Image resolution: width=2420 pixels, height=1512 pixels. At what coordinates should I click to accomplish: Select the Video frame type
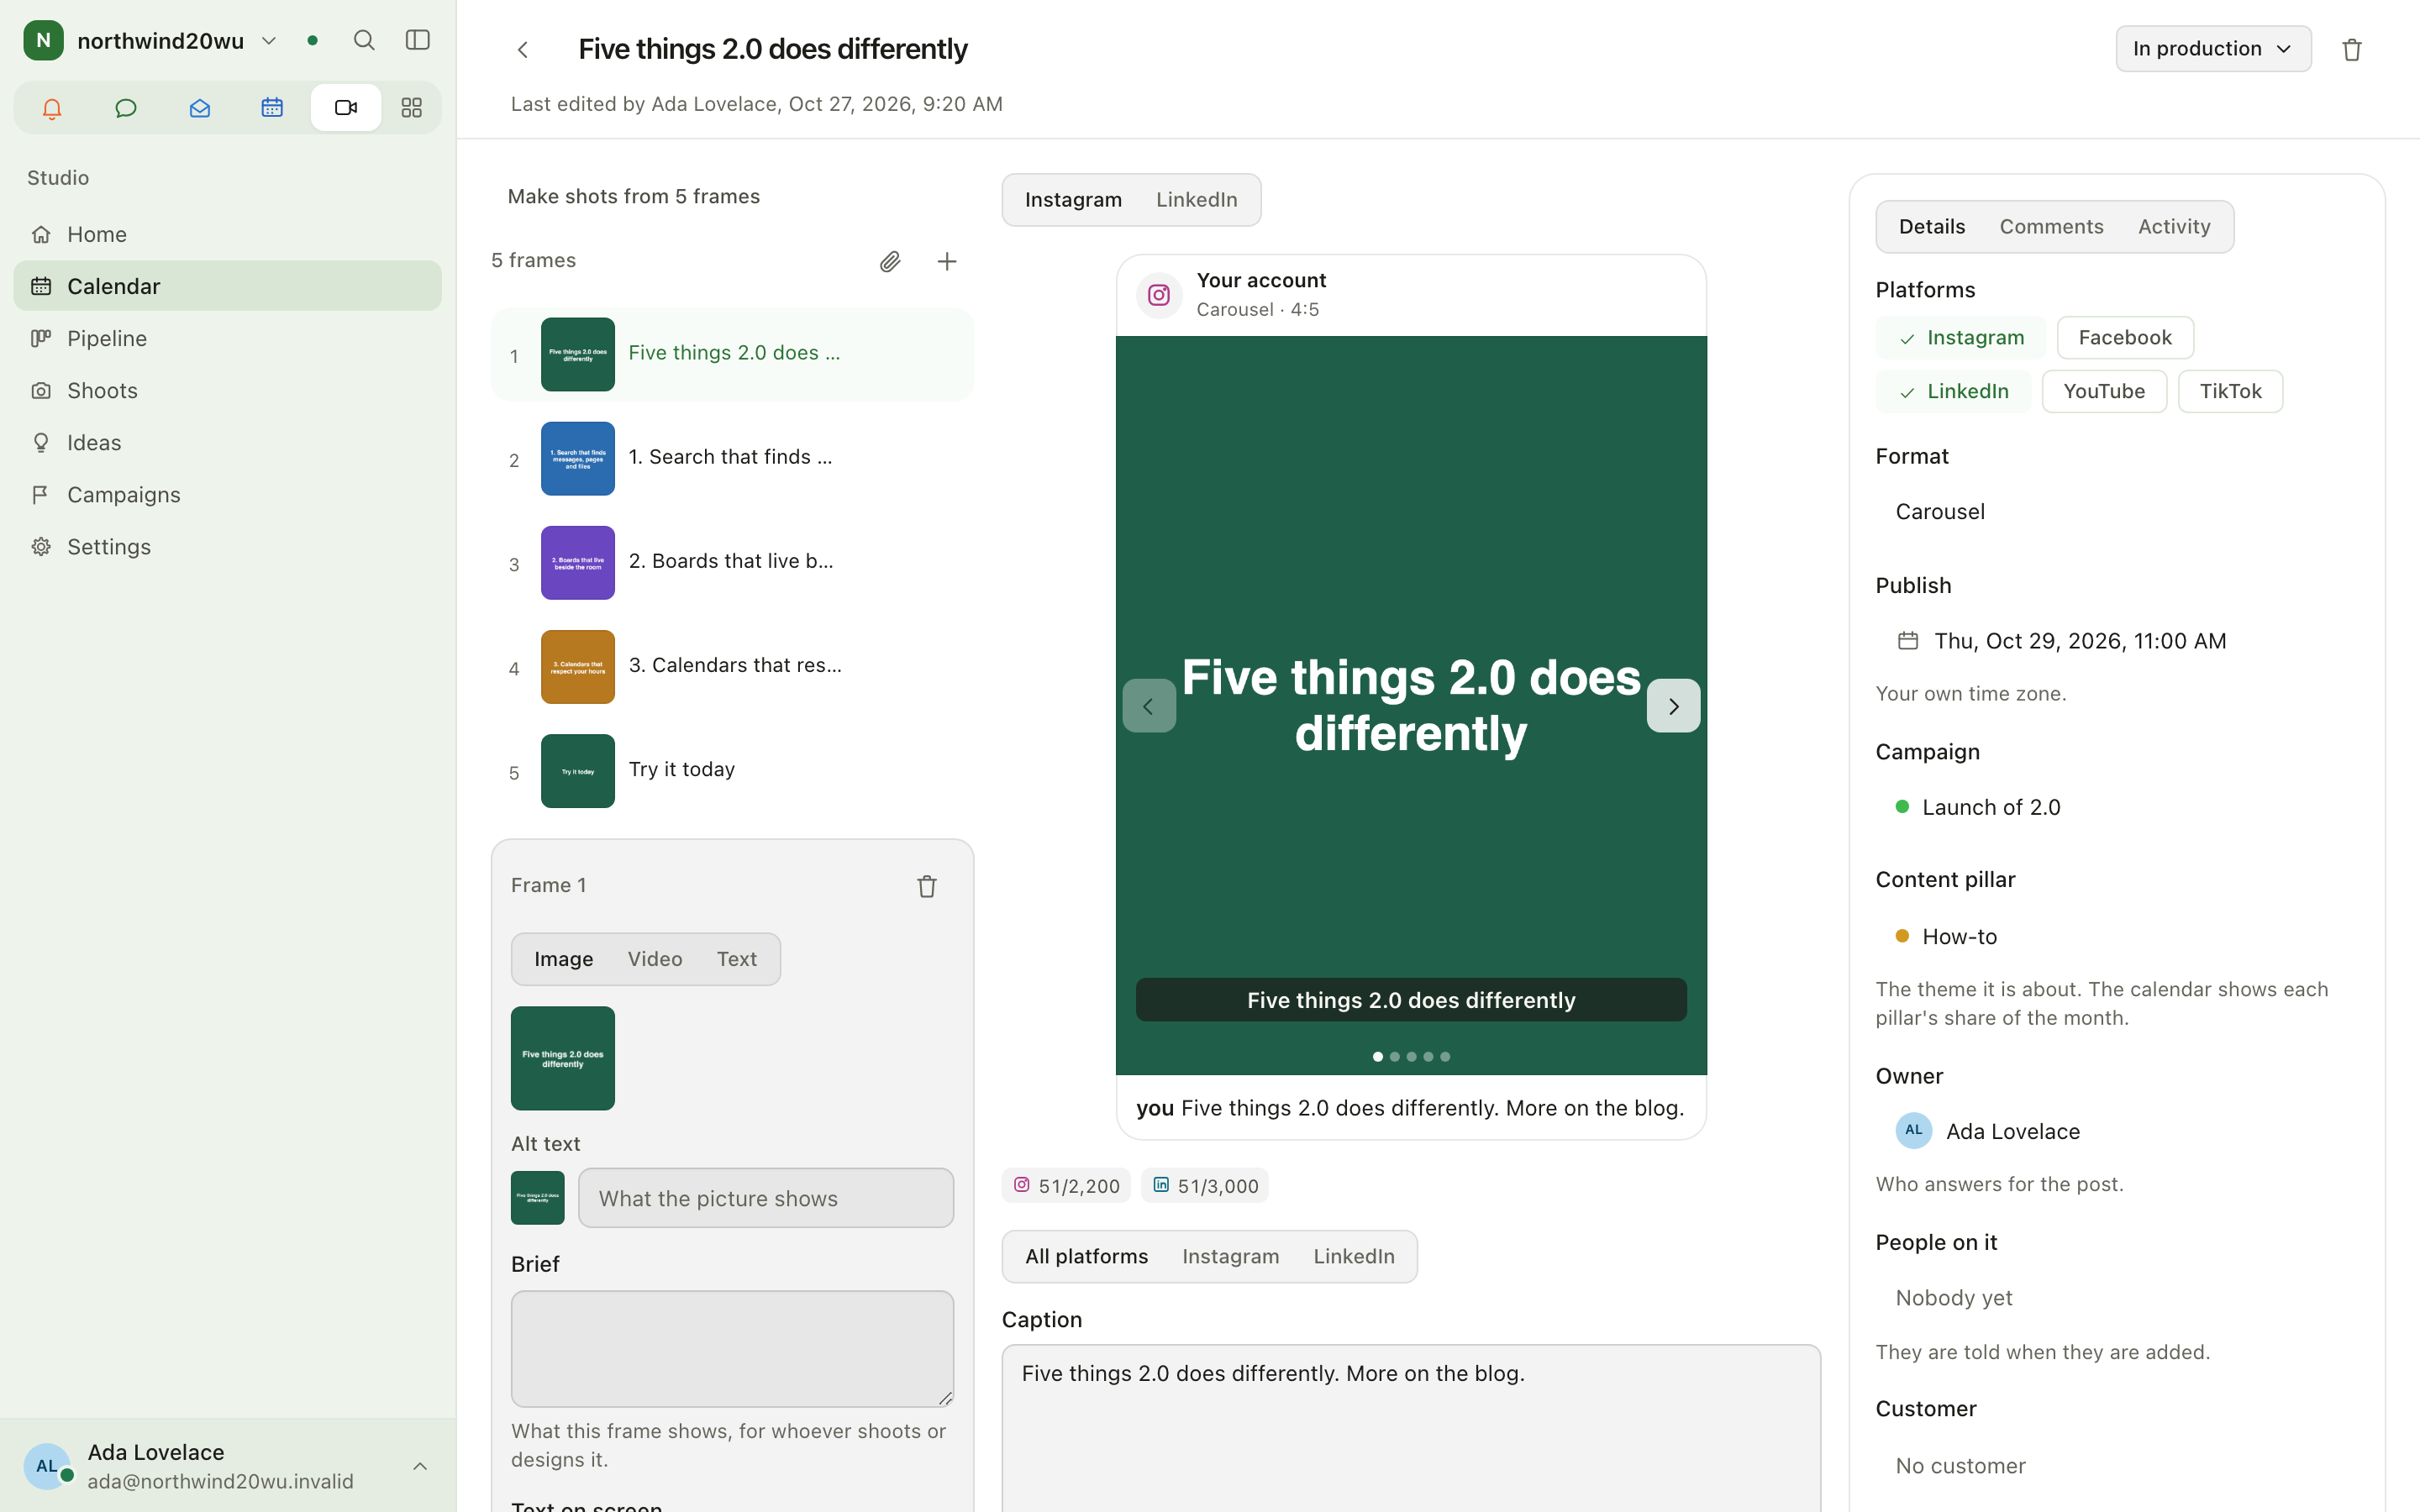tap(655, 959)
